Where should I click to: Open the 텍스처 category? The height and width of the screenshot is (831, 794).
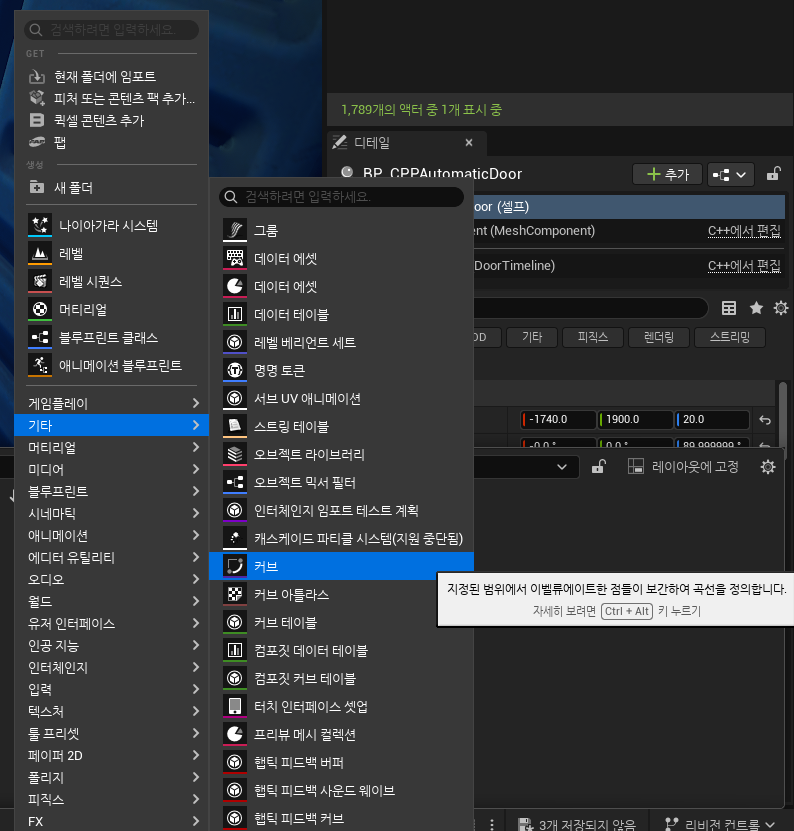[111, 711]
